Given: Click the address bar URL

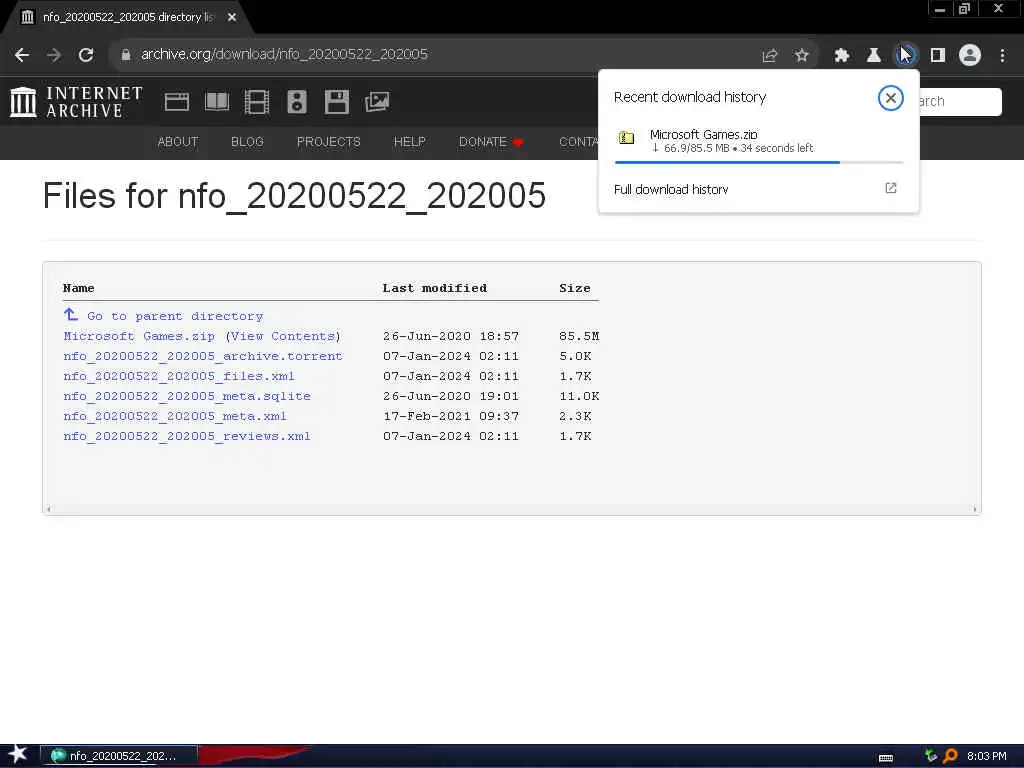Looking at the screenshot, I should click(x=284, y=54).
